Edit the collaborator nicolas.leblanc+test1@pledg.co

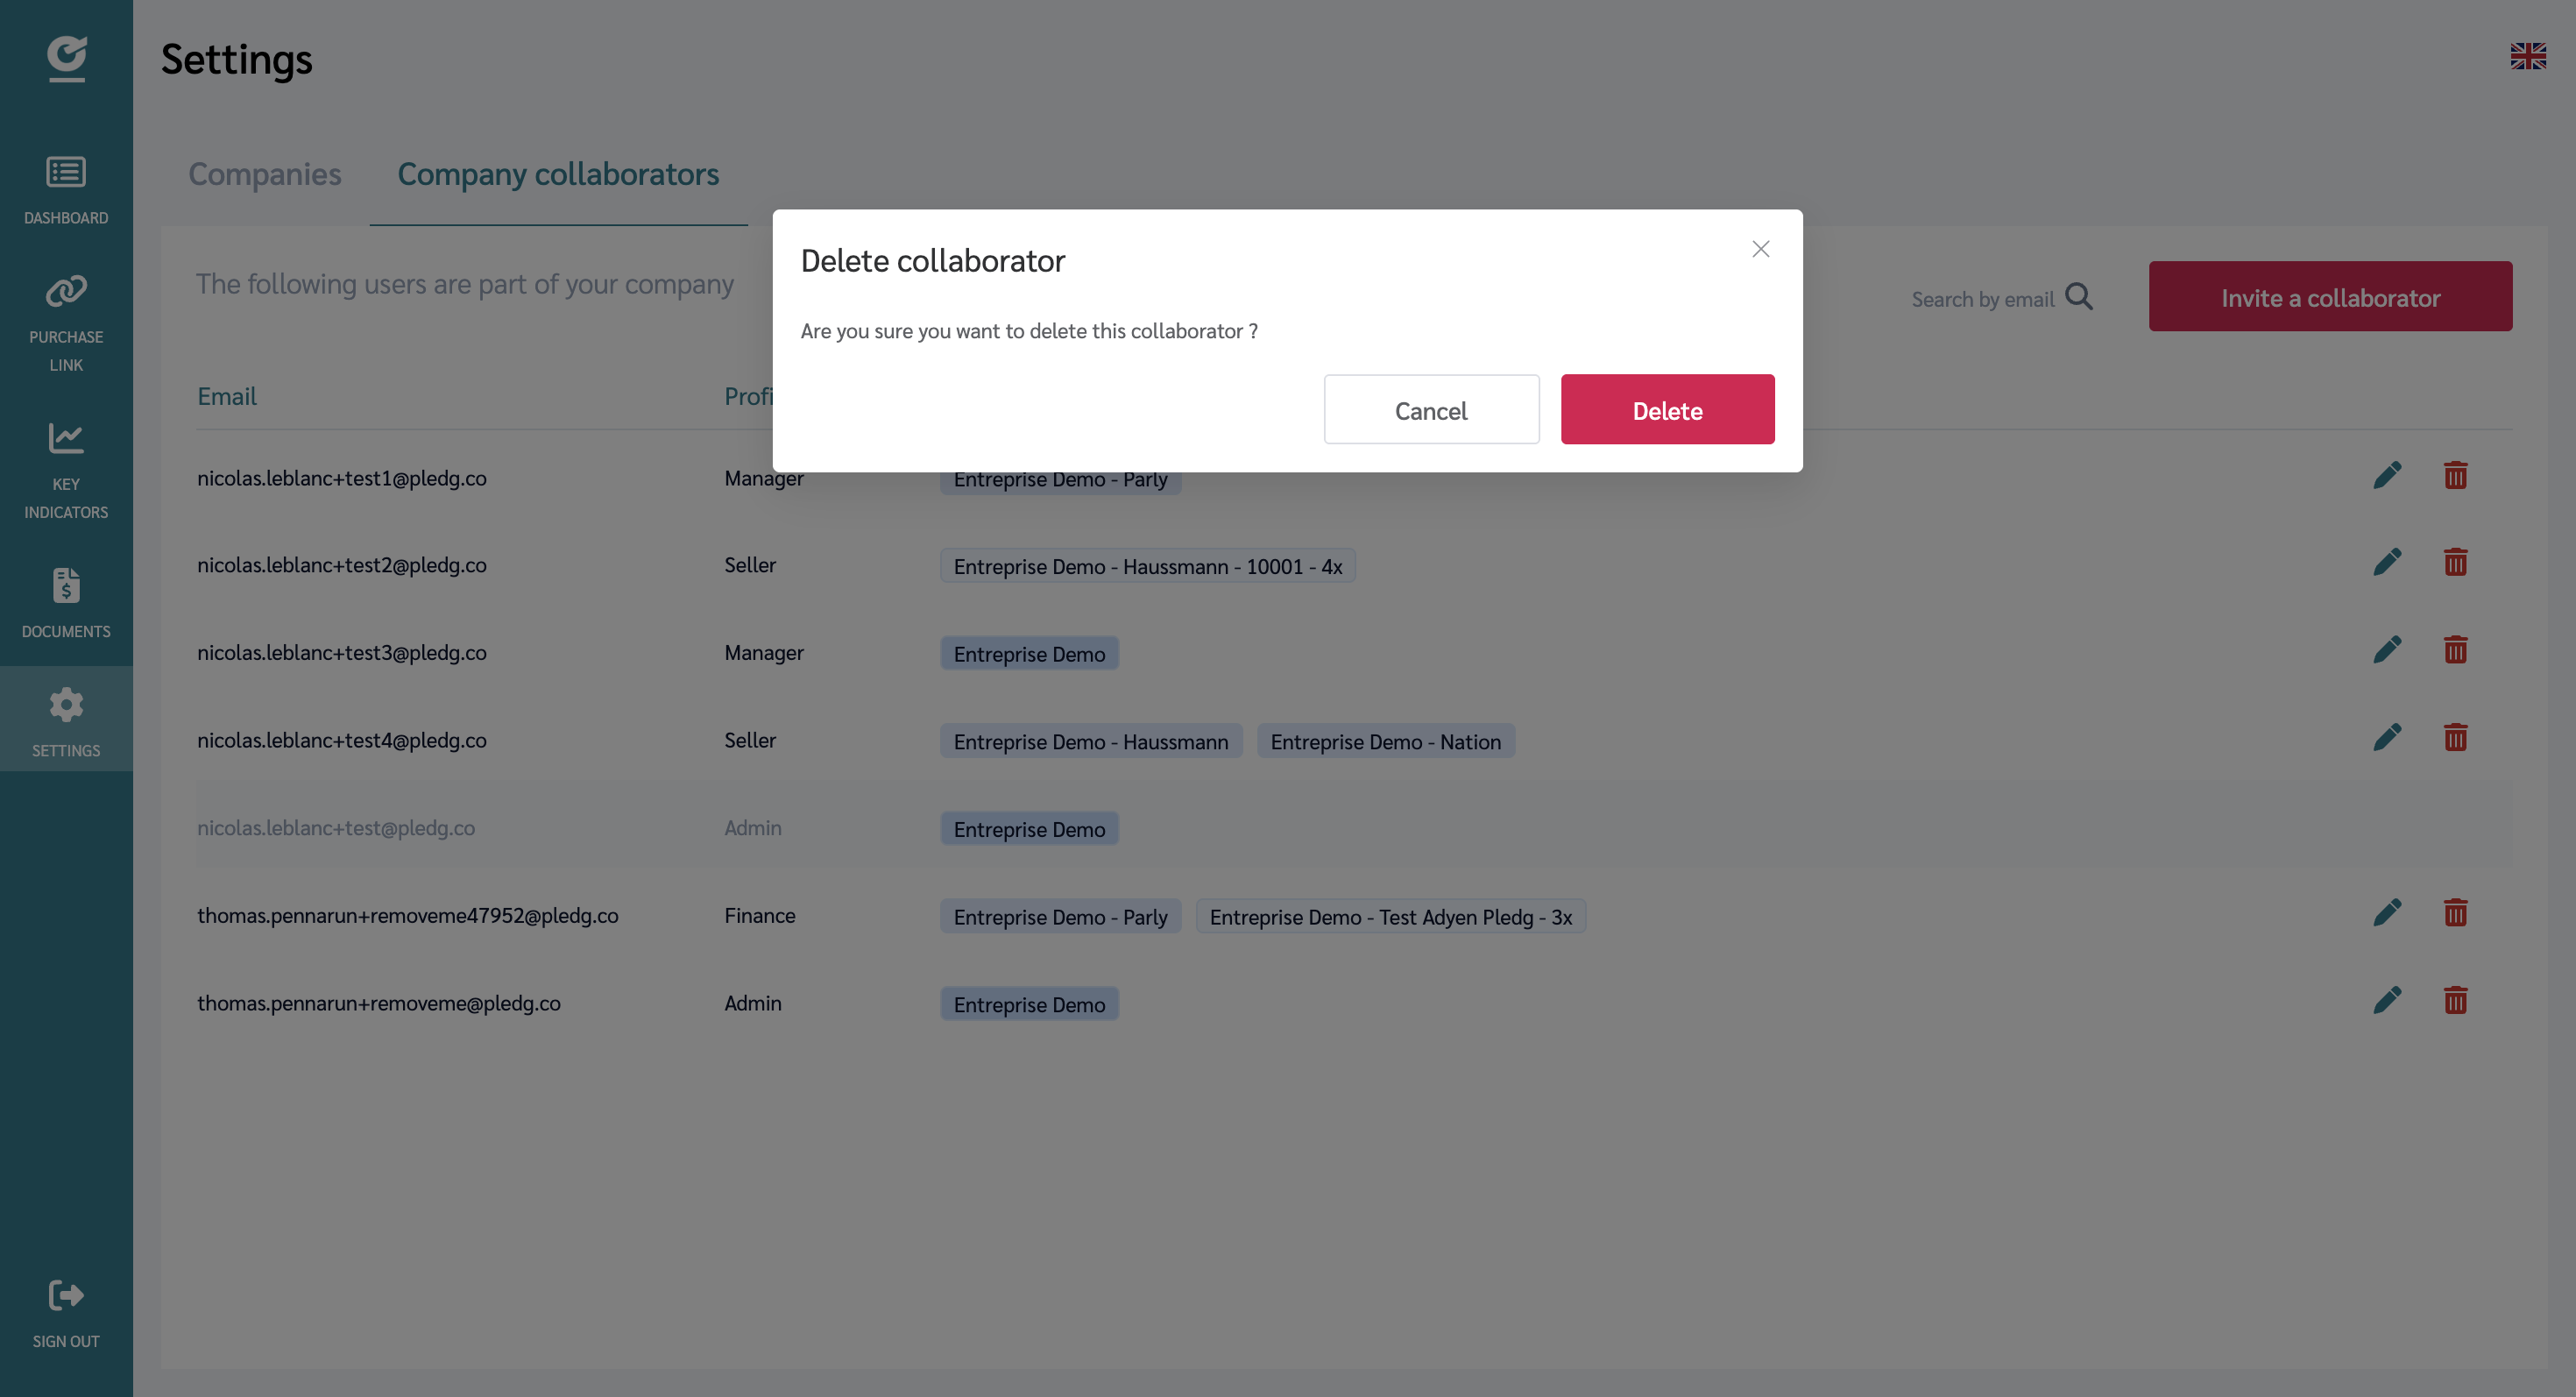click(2388, 475)
